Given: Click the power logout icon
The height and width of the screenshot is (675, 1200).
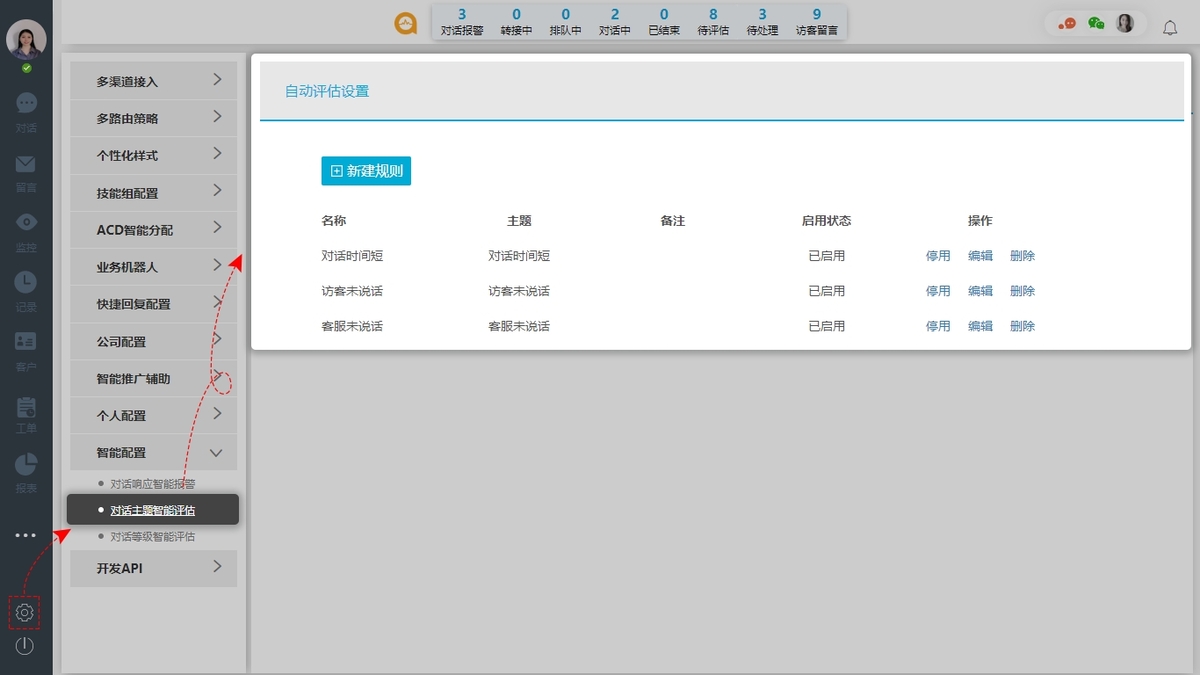Looking at the screenshot, I should click(25, 646).
